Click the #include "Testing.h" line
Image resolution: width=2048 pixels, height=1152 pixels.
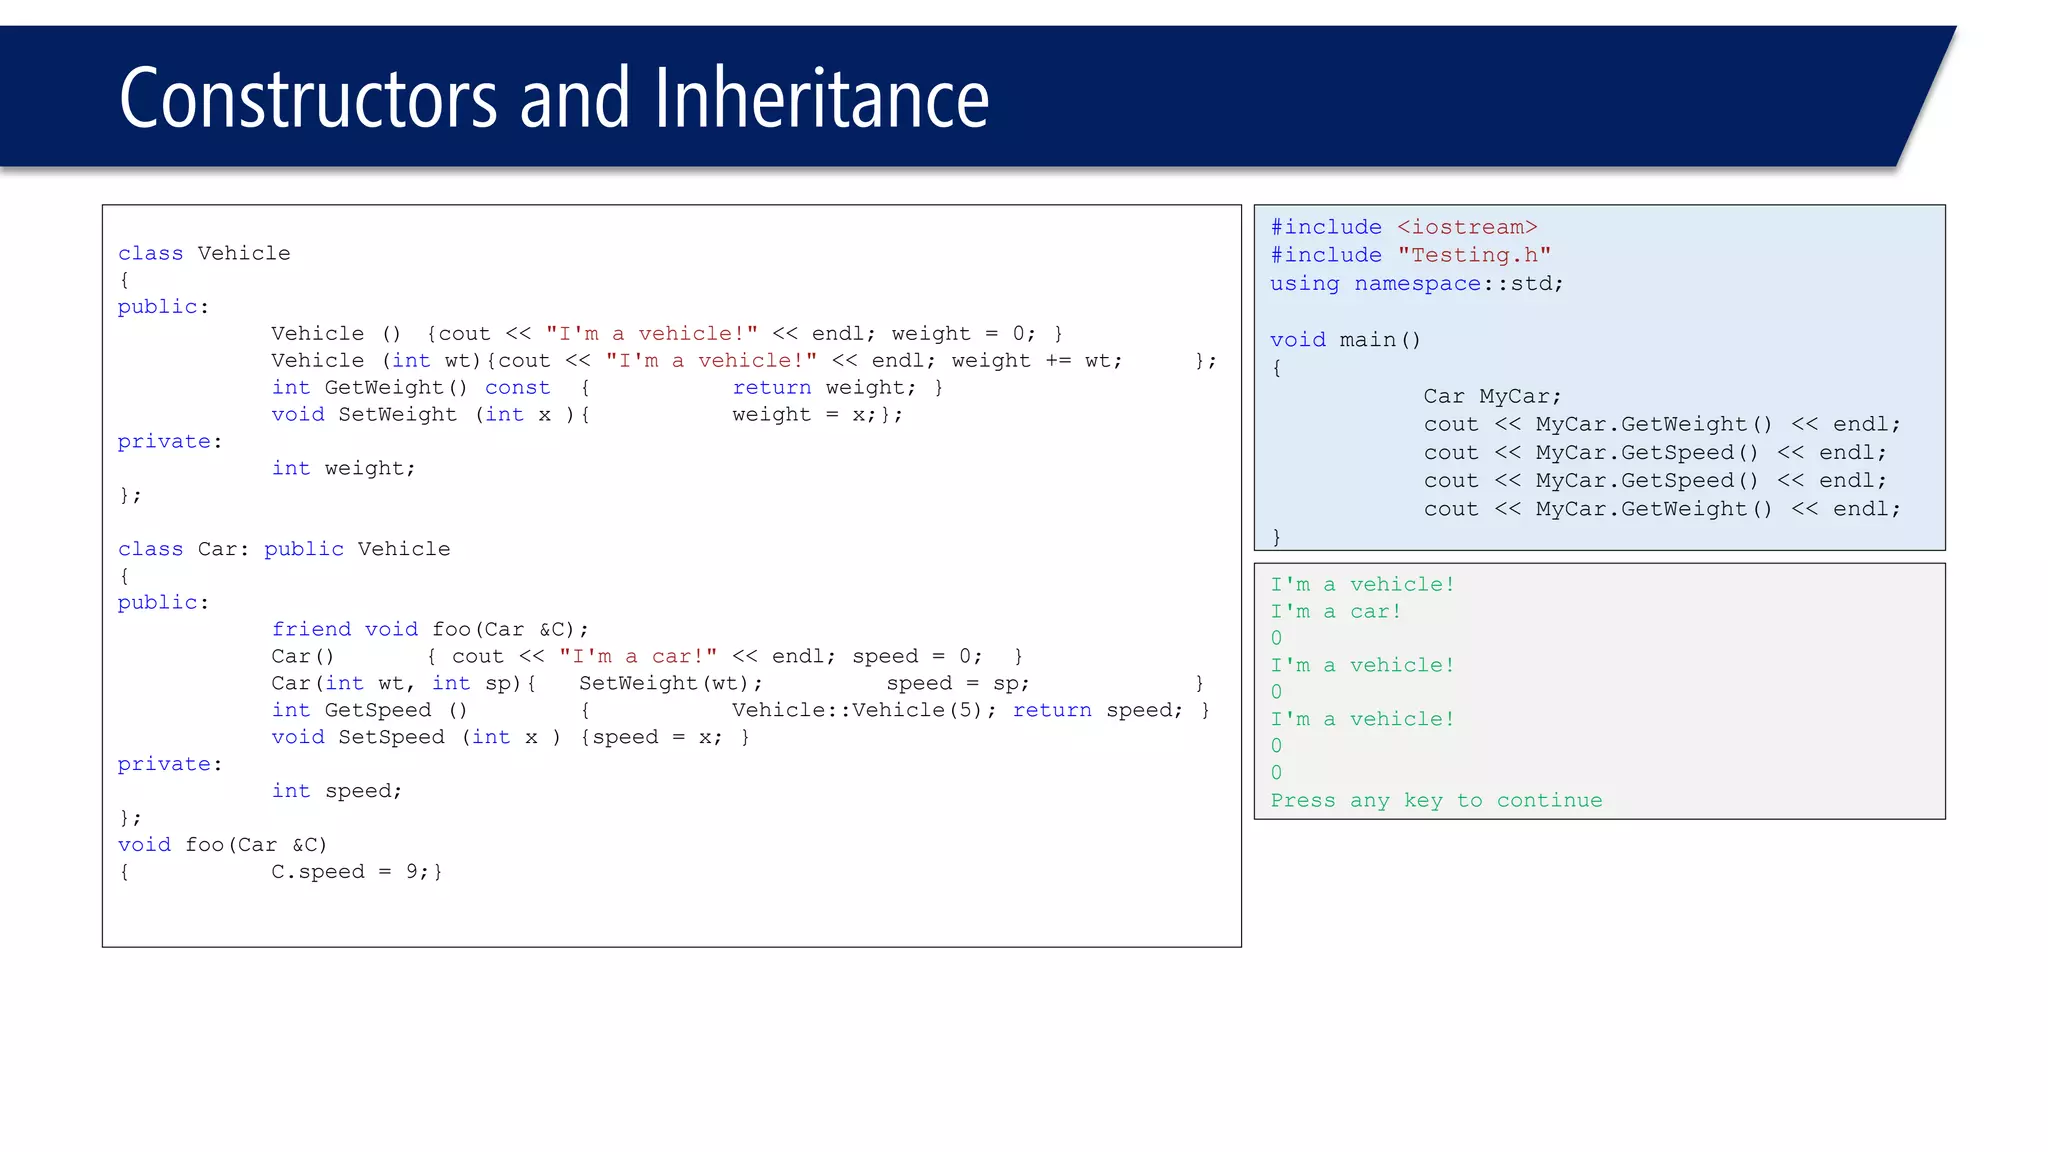point(1410,256)
